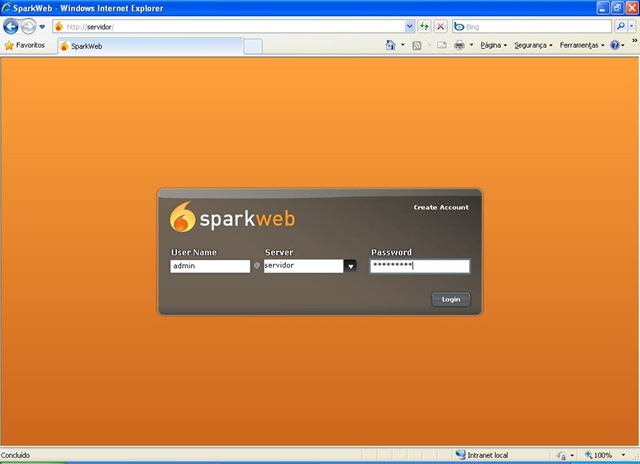Expand the printer options dropdown arrow
Image resolution: width=640 pixels, height=464 pixels.
(x=471, y=45)
